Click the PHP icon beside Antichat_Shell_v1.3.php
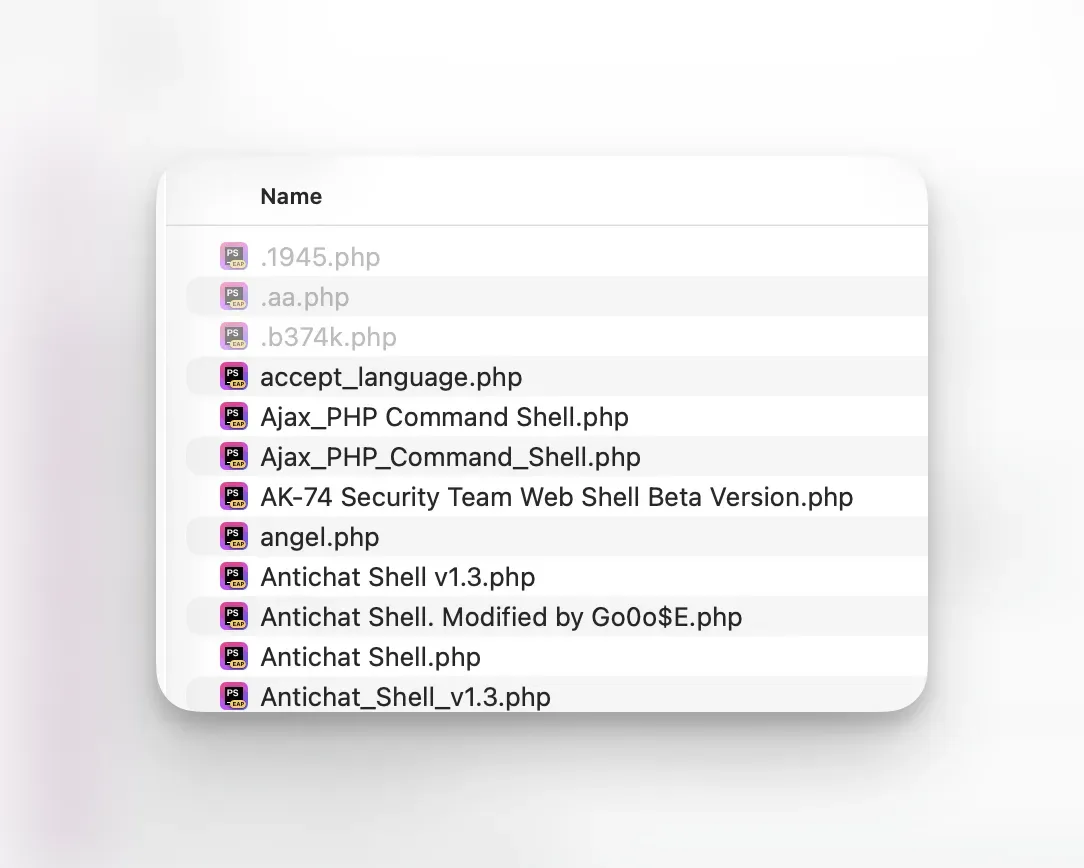 (x=233, y=696)
